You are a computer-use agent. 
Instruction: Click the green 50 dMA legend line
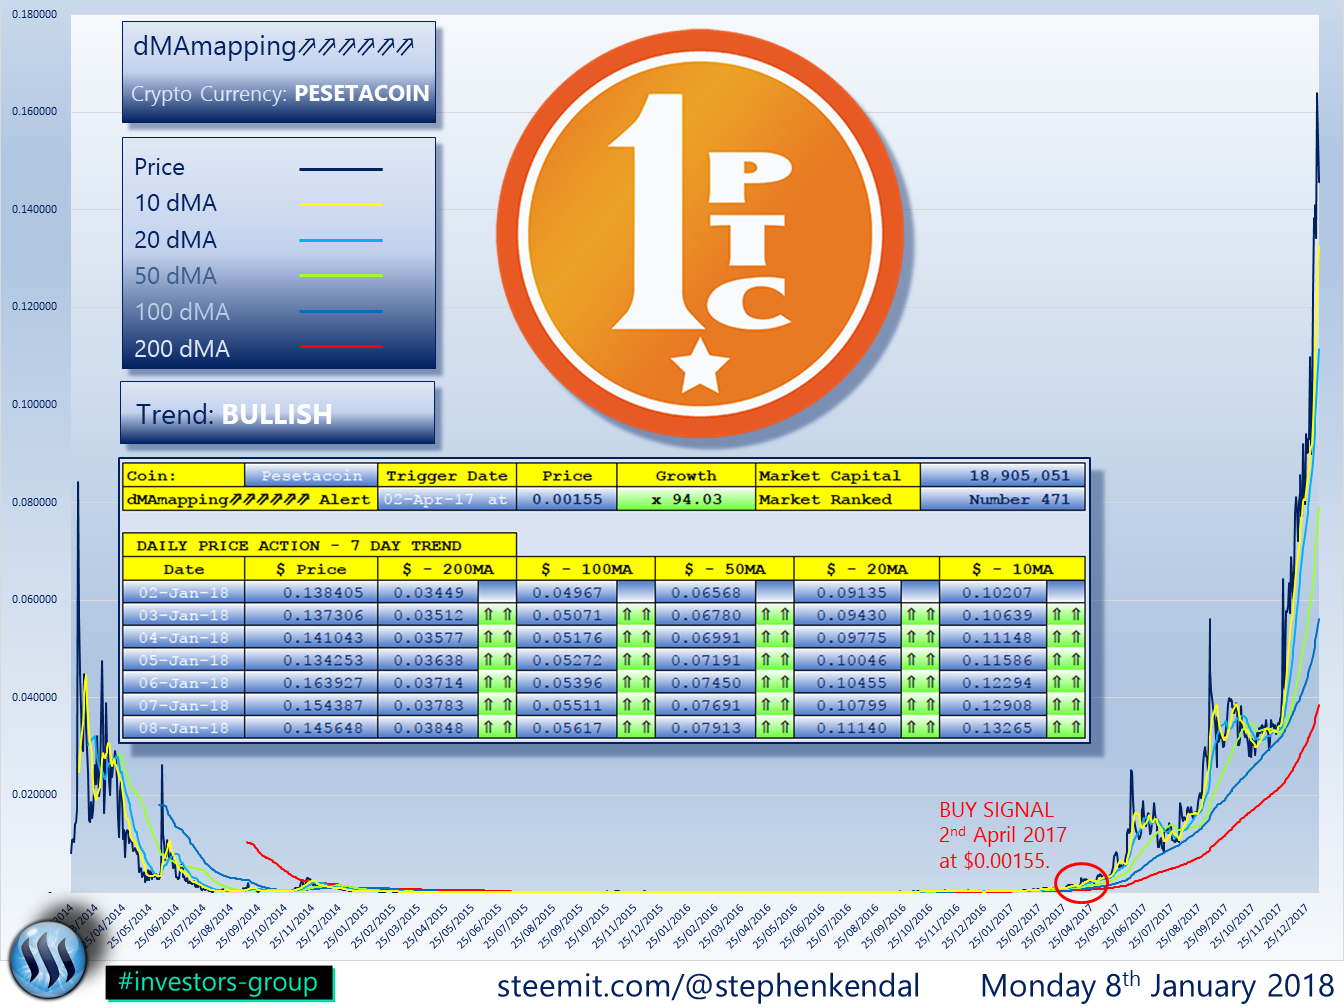click(x=341, y=275)
